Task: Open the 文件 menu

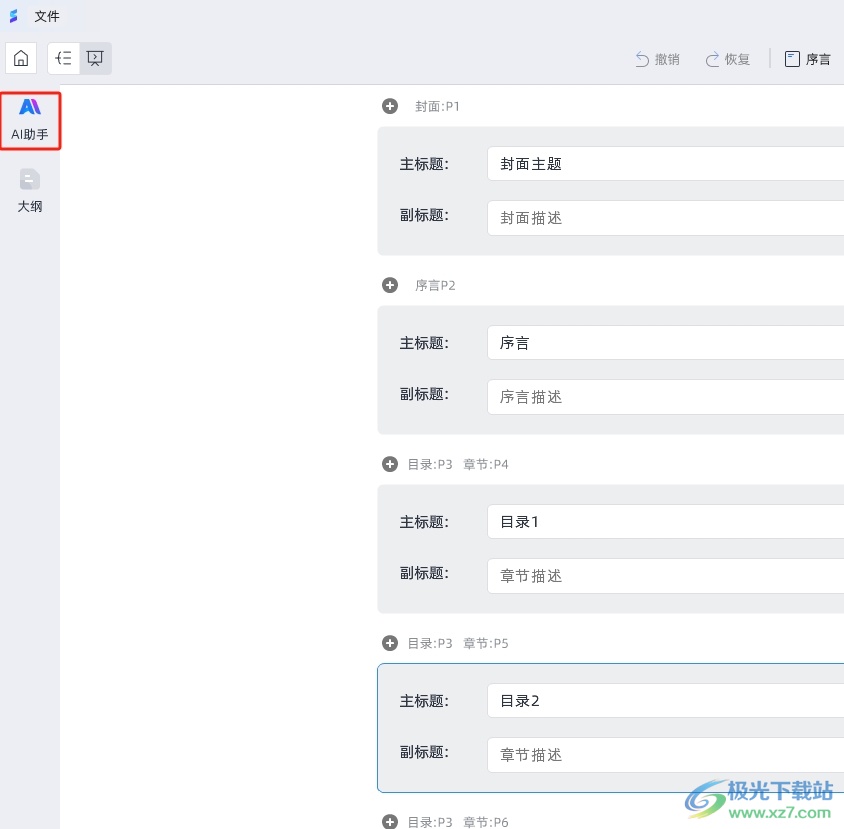Action: coord(47,16)
